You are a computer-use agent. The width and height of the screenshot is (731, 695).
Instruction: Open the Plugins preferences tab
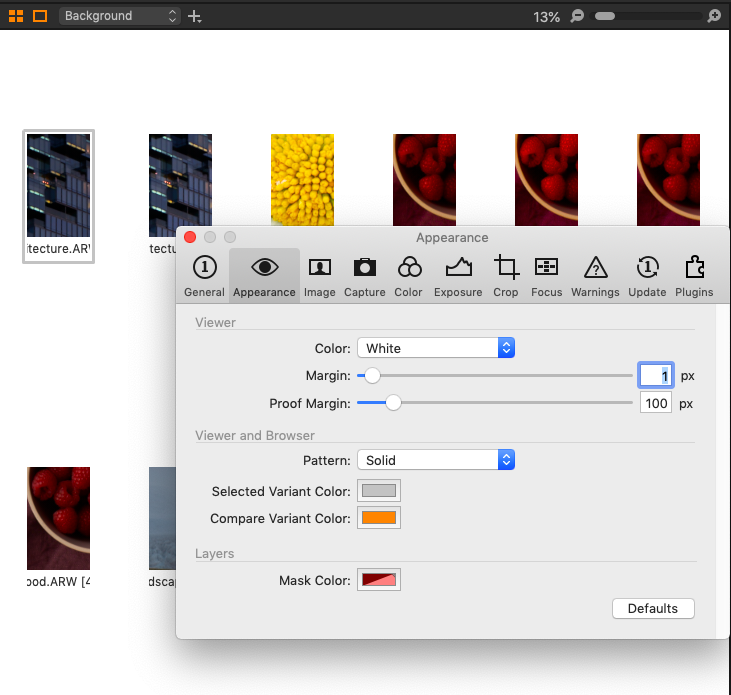(694, 276)
